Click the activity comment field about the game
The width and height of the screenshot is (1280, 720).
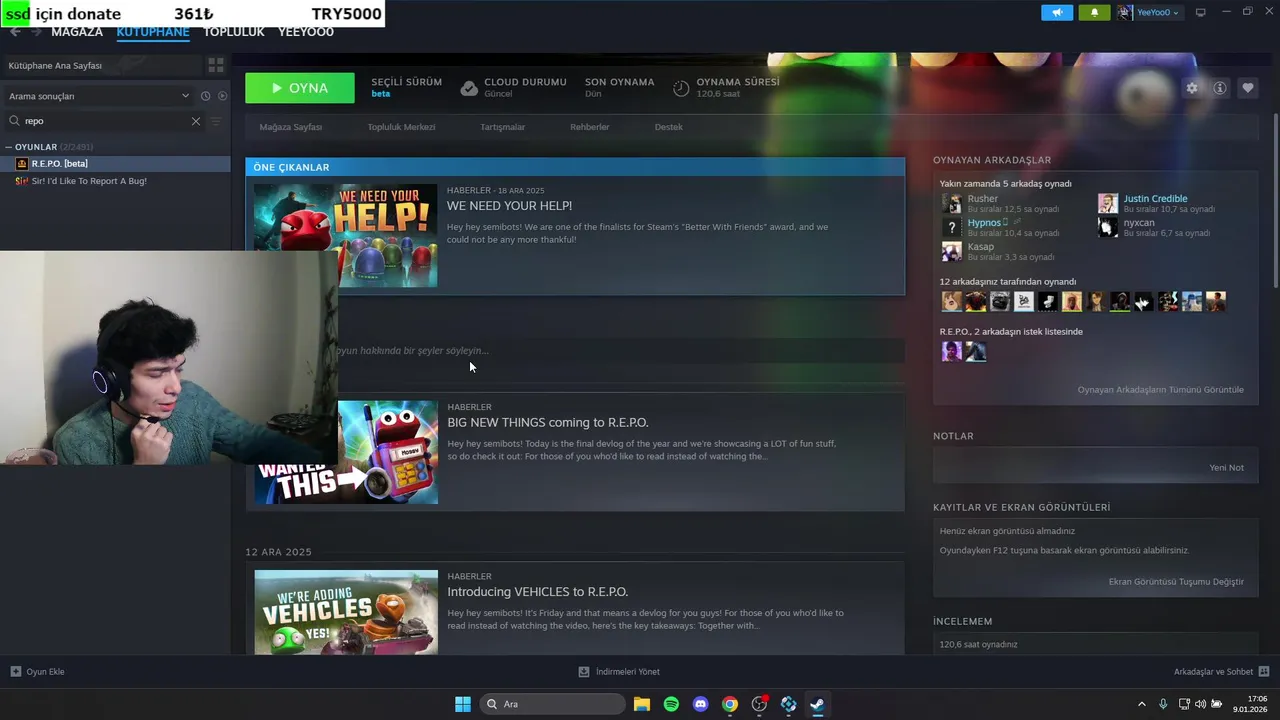(620, 351)
